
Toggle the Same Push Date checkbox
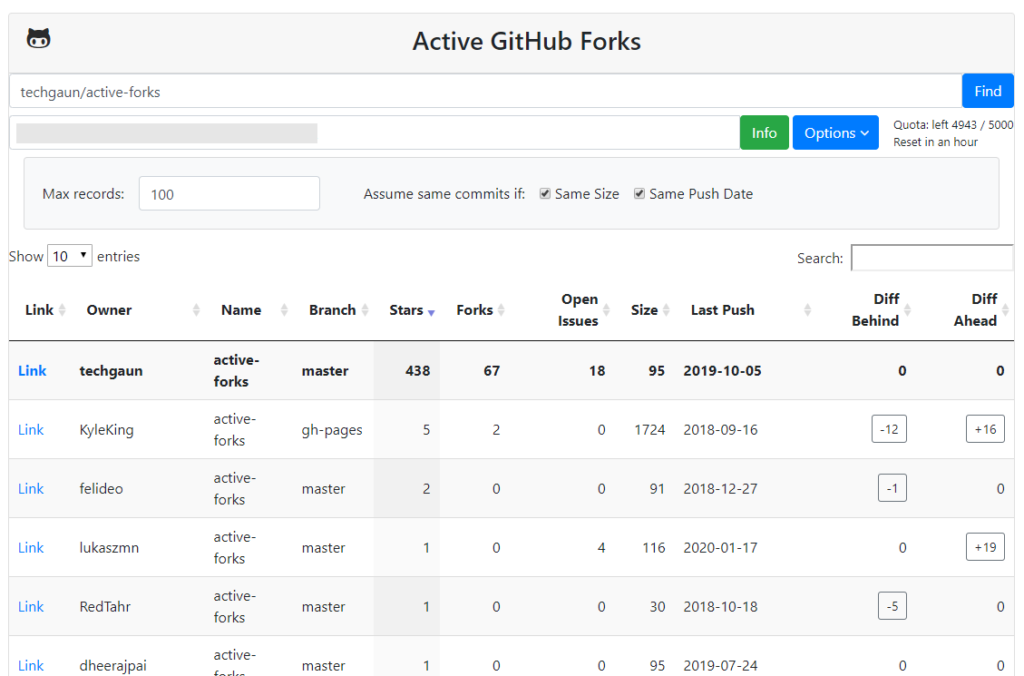[x=639, y=193]
